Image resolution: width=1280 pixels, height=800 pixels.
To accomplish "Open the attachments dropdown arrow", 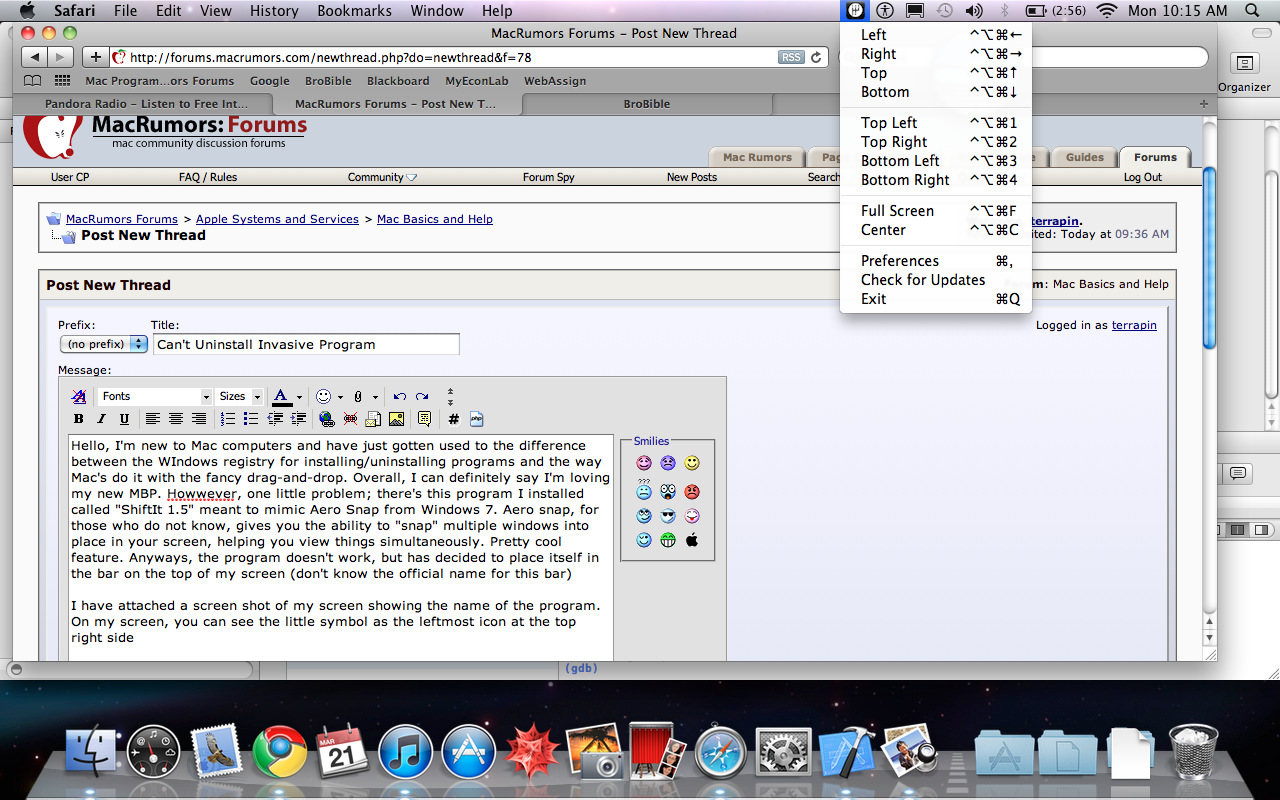I will pos(375,397).
